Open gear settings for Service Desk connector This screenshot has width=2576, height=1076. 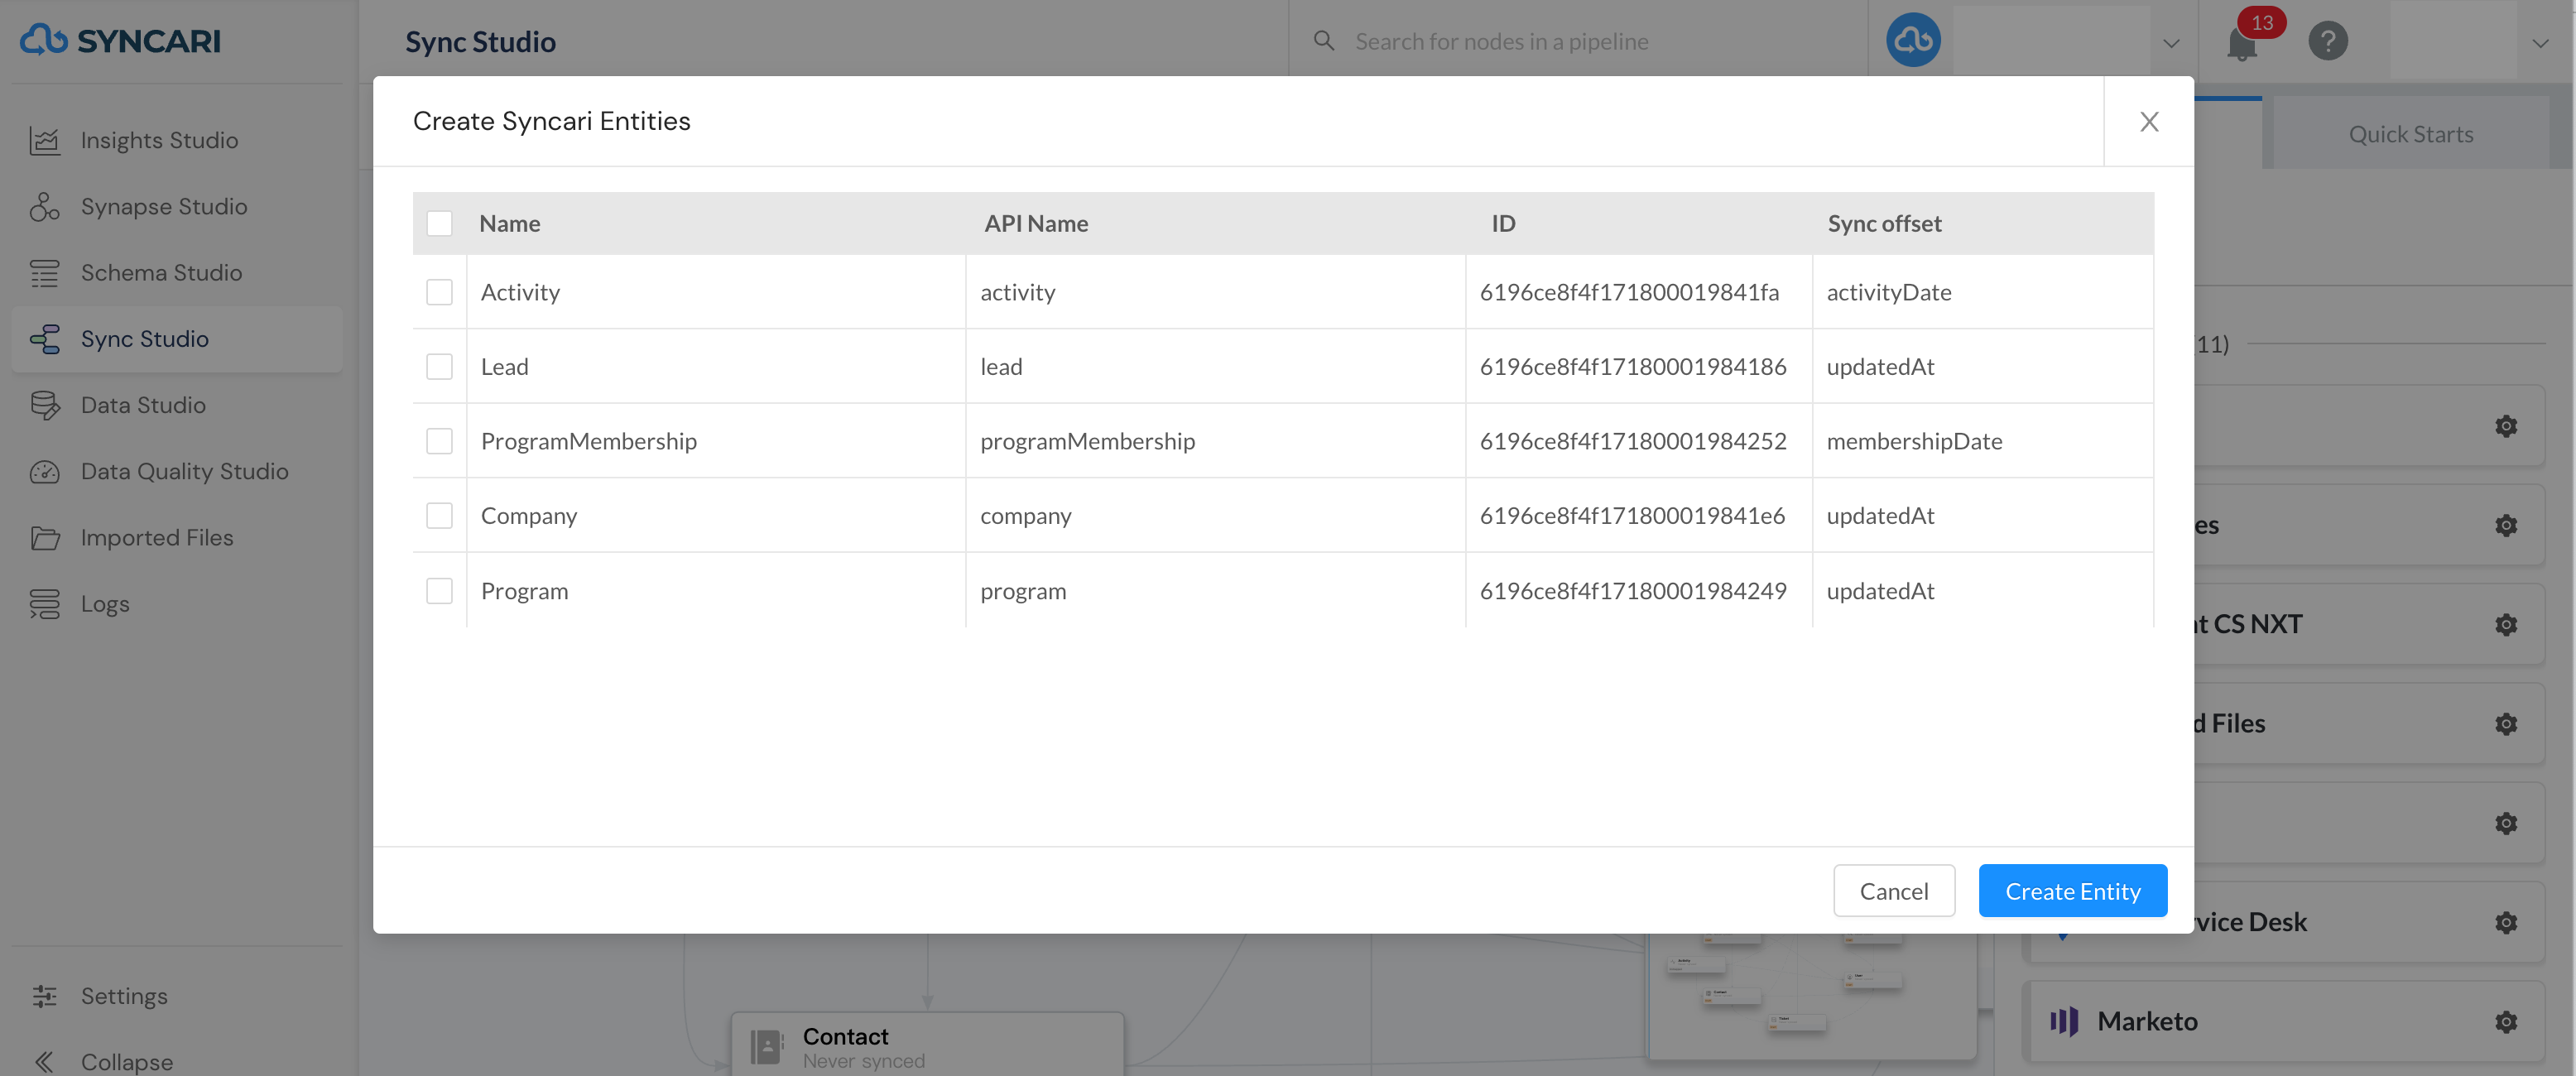pyautogui.click(x=2506, y=922)
